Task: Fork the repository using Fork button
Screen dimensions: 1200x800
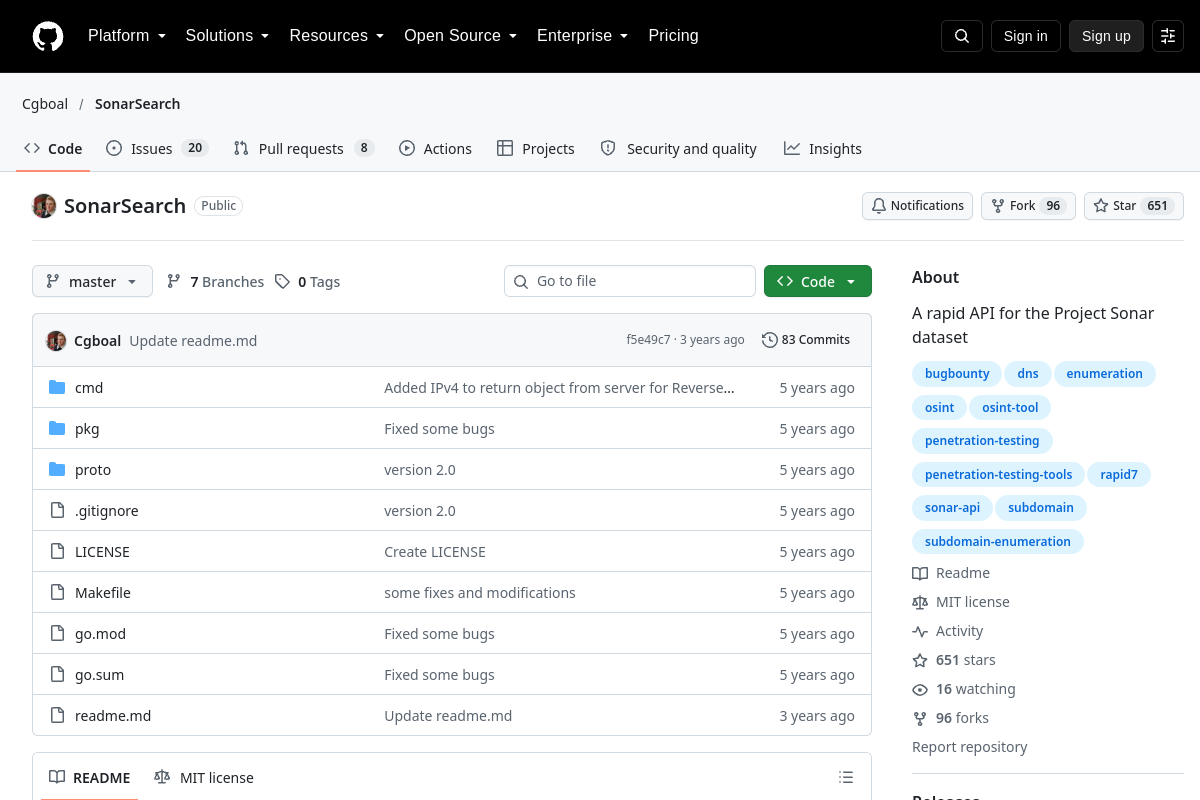Action: [1028, 206]
